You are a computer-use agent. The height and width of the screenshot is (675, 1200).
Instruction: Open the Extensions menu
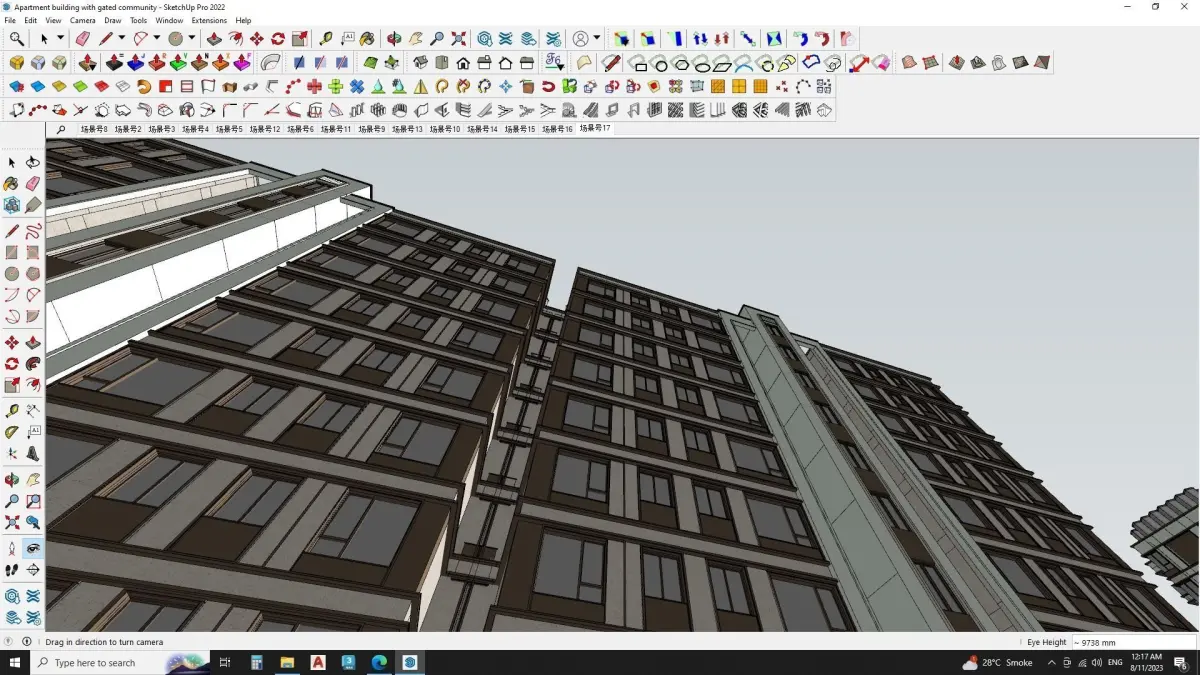(209, 20)
